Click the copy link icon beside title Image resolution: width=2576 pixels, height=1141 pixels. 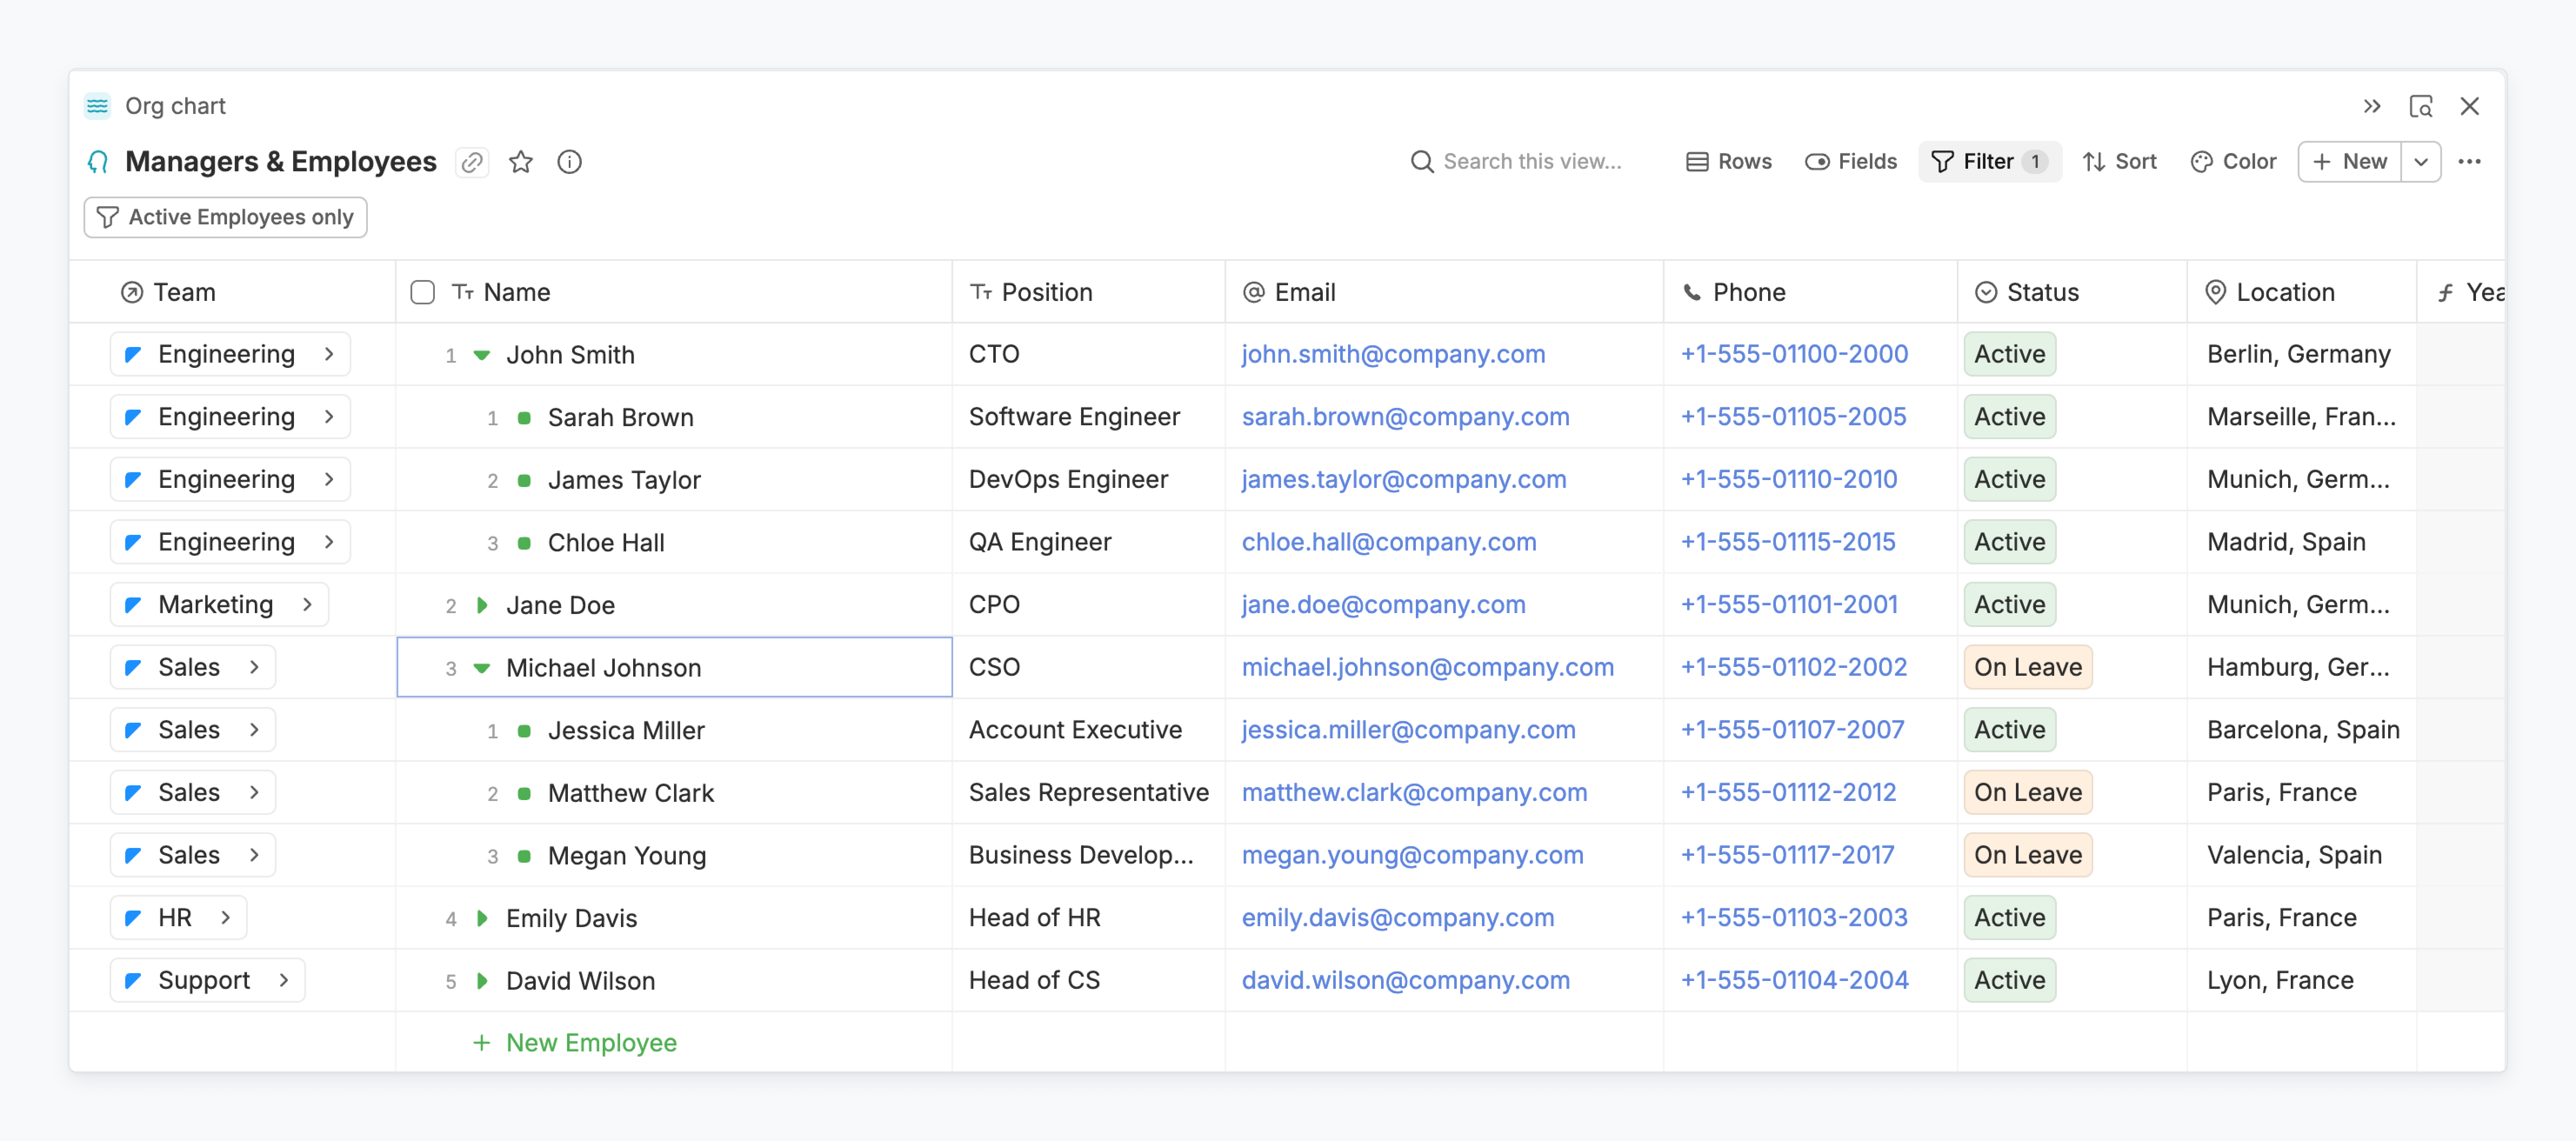(x=472, y=162)
